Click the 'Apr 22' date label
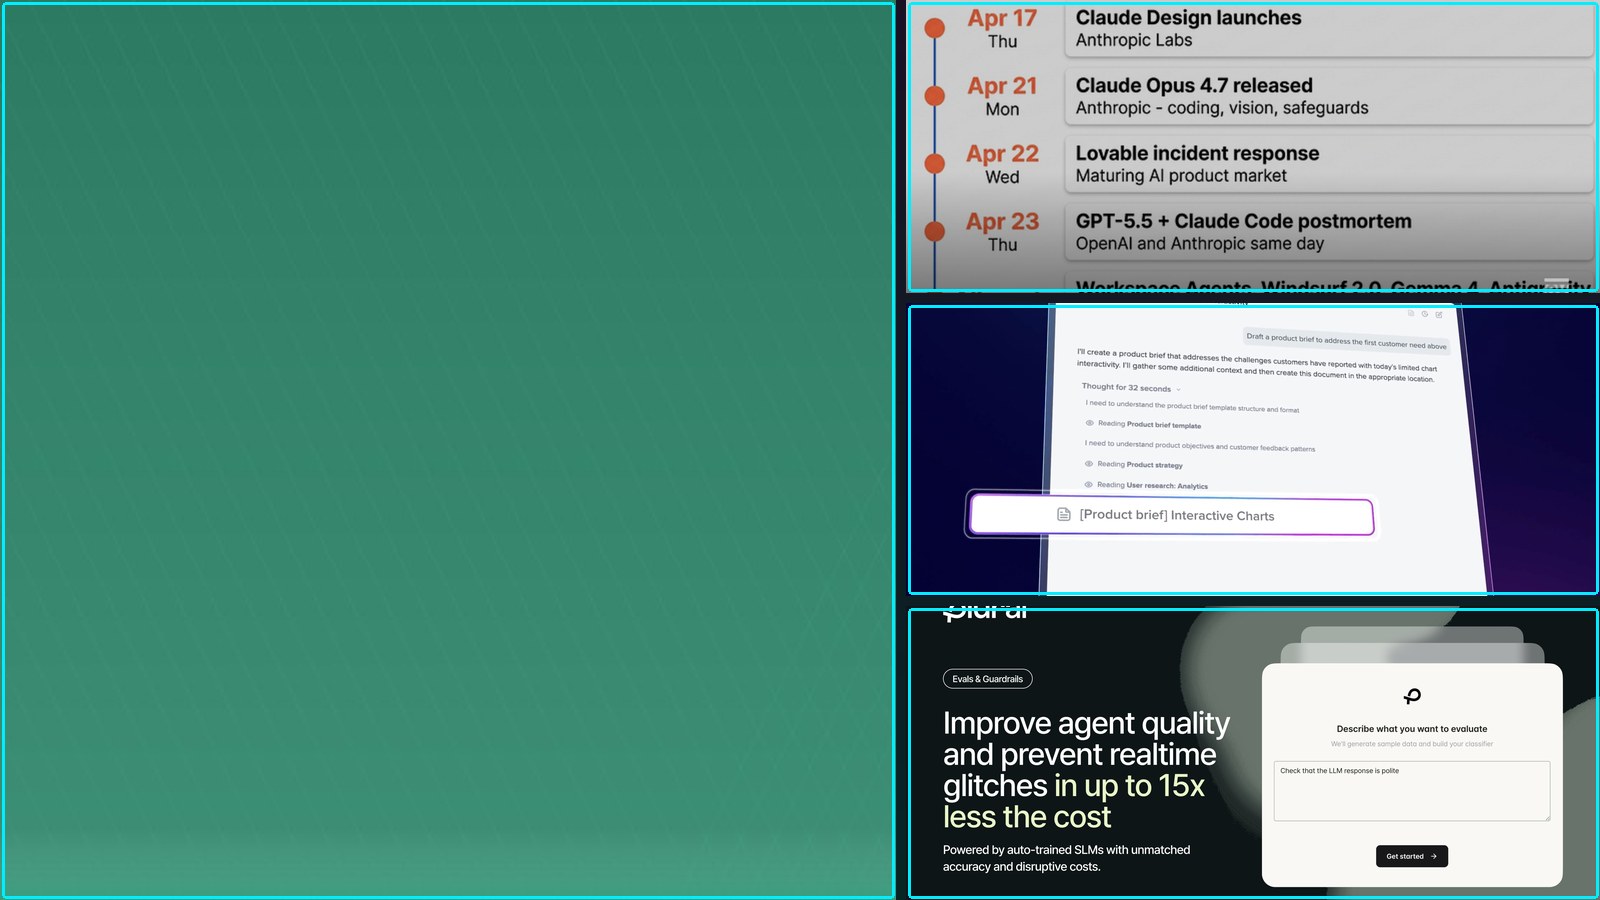Image resolution: width=1600 pixels, height=900 pixels. click(1002, 154)
